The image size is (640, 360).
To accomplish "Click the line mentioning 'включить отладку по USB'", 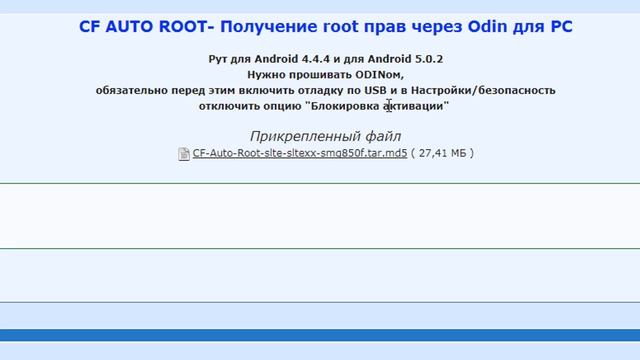I will [x=326, y=90].
